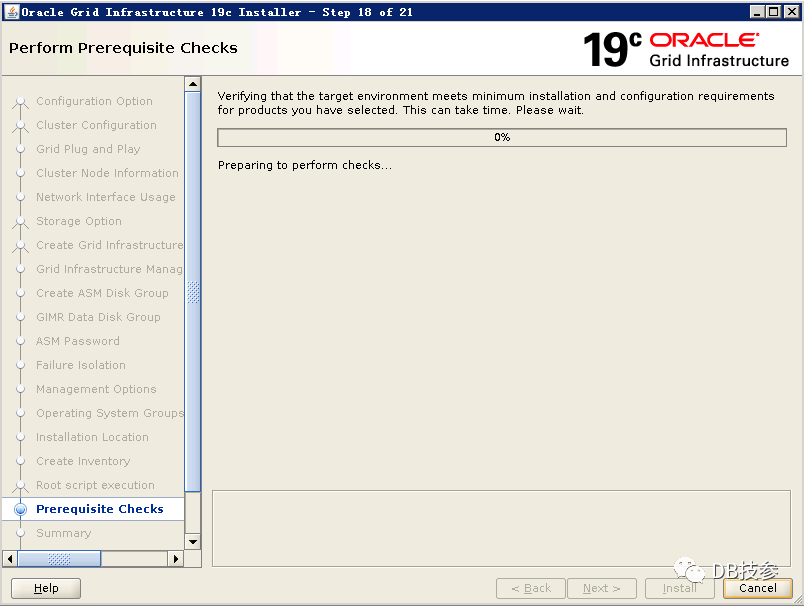This screenshot has width=804, height=606.
Task: Click step bullet beside Root script execution
Action: coord(21,485)
